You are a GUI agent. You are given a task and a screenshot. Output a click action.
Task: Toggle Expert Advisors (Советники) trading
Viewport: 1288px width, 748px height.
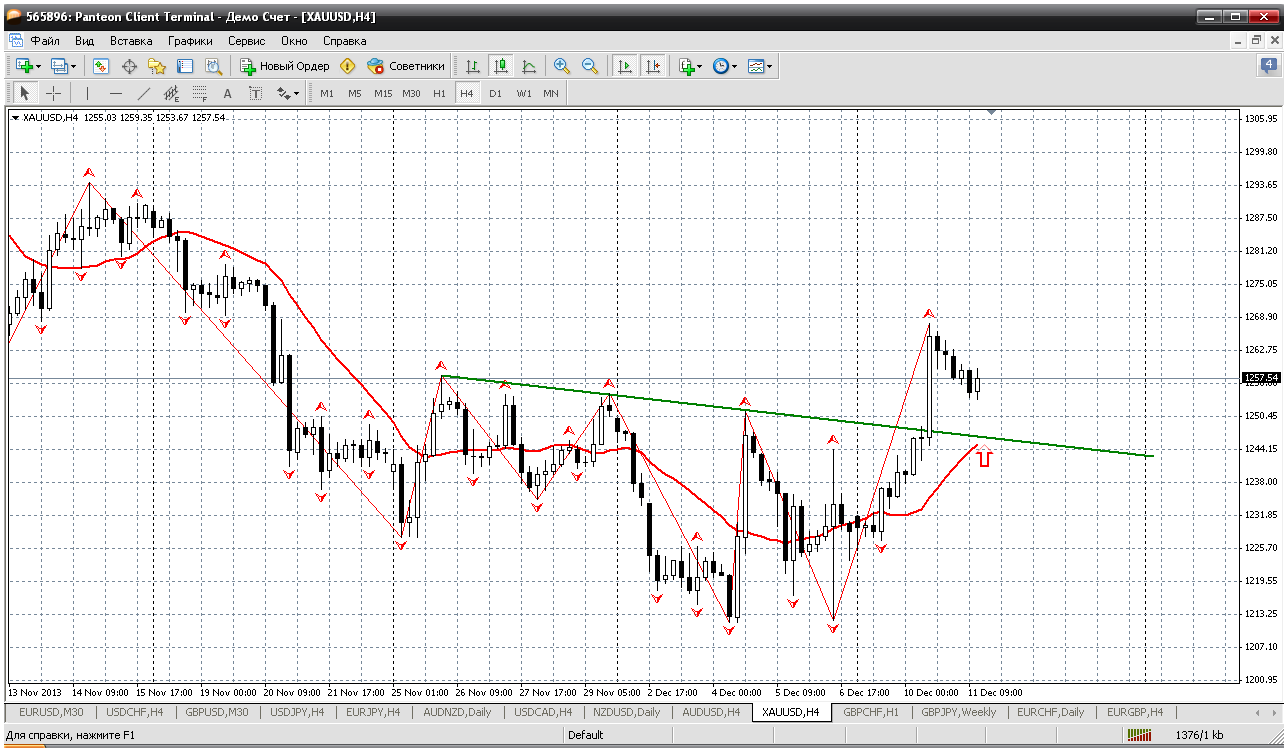tap(405, 66)
